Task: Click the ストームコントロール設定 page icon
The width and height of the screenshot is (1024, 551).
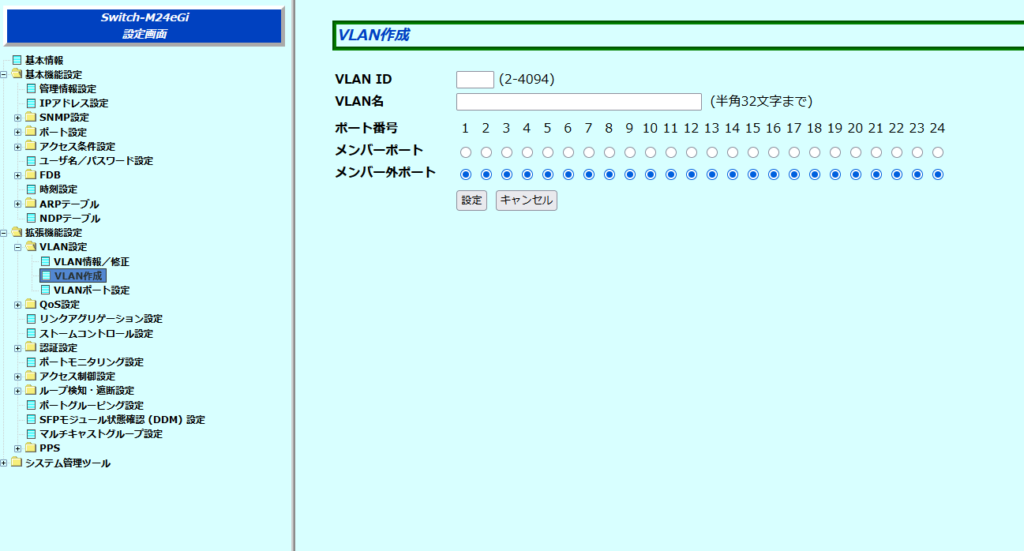Action: (x=31, y=333)
